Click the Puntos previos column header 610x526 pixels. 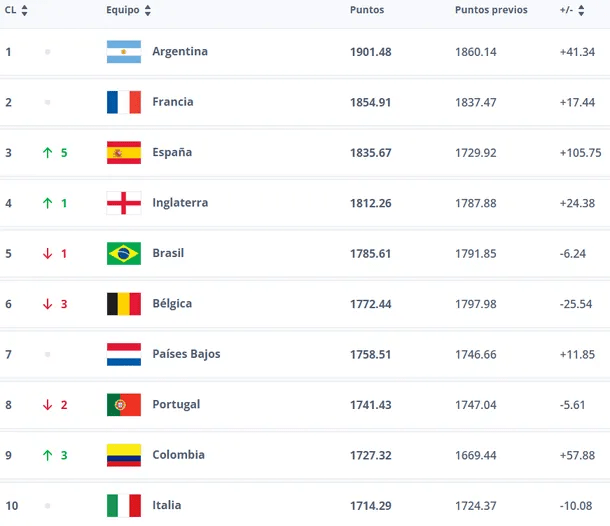point(491,10)
